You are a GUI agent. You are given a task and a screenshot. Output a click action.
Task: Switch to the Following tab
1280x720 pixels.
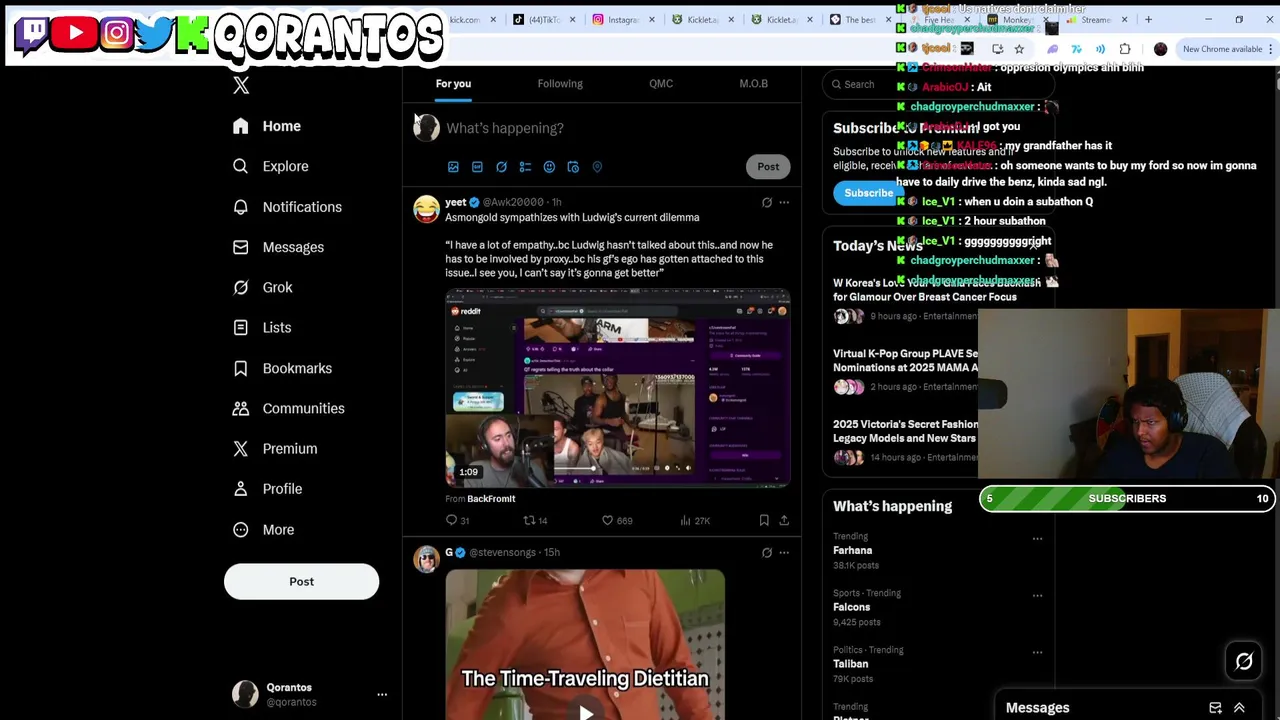point(560,84)
